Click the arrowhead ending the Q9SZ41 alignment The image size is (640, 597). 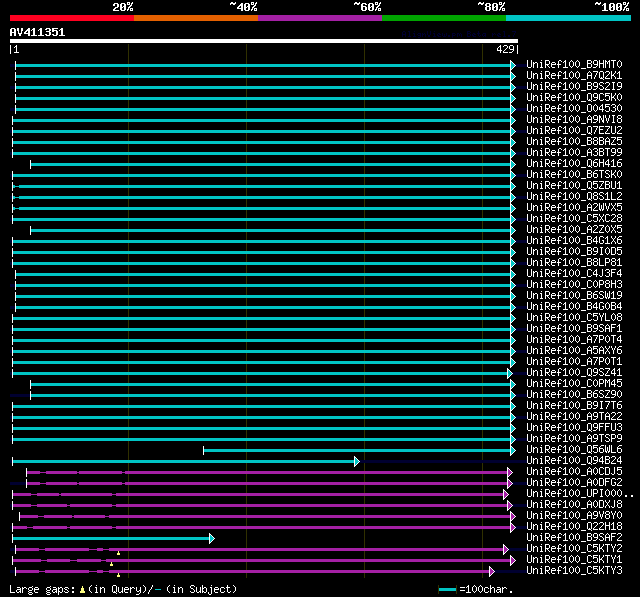(510, 373)
